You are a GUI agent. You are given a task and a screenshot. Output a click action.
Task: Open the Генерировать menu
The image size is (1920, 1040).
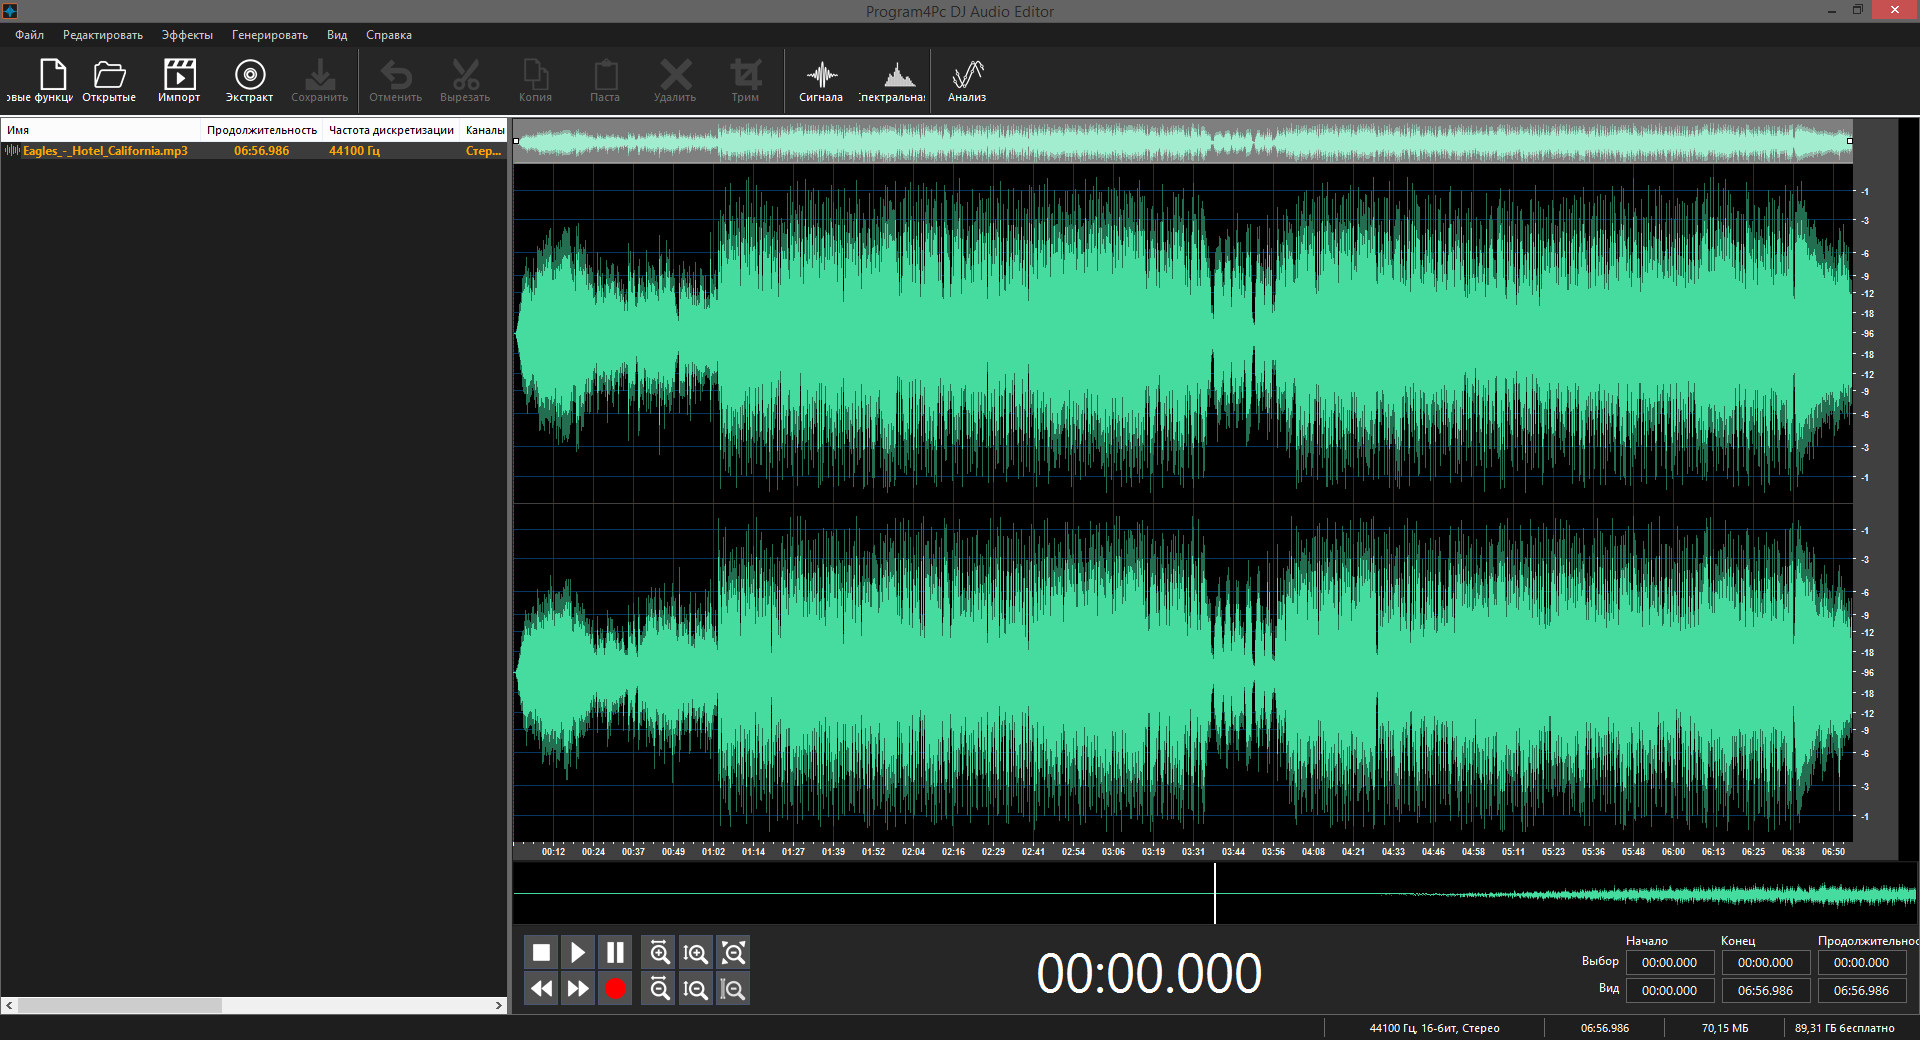point(270,35)
